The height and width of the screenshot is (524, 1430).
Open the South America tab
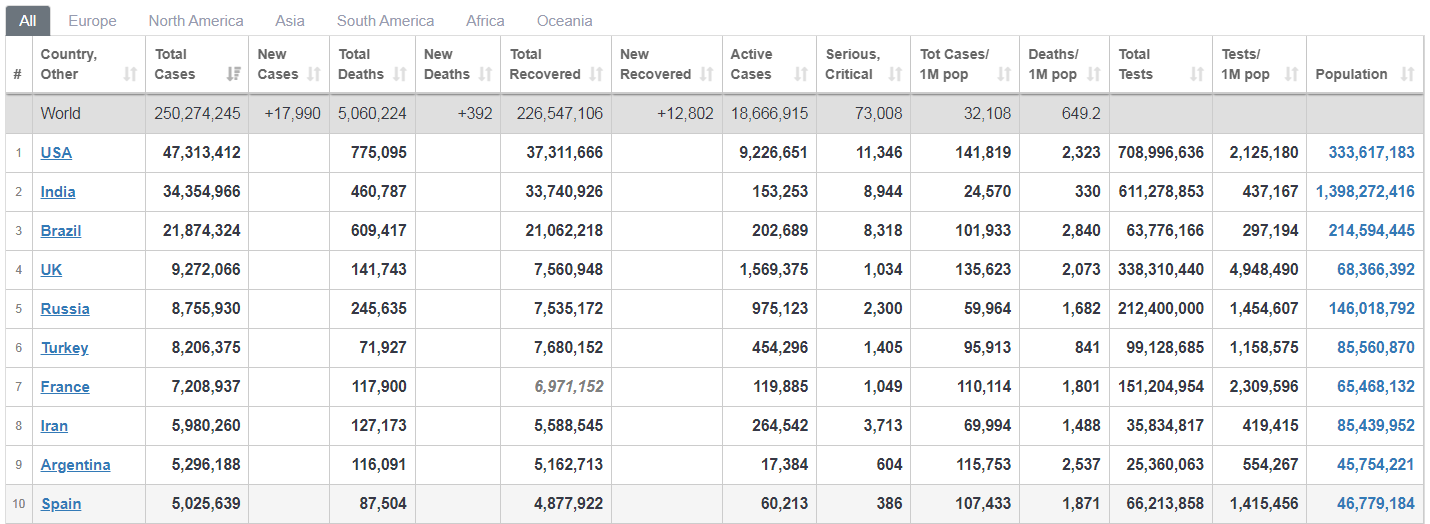tap(385, 21)
